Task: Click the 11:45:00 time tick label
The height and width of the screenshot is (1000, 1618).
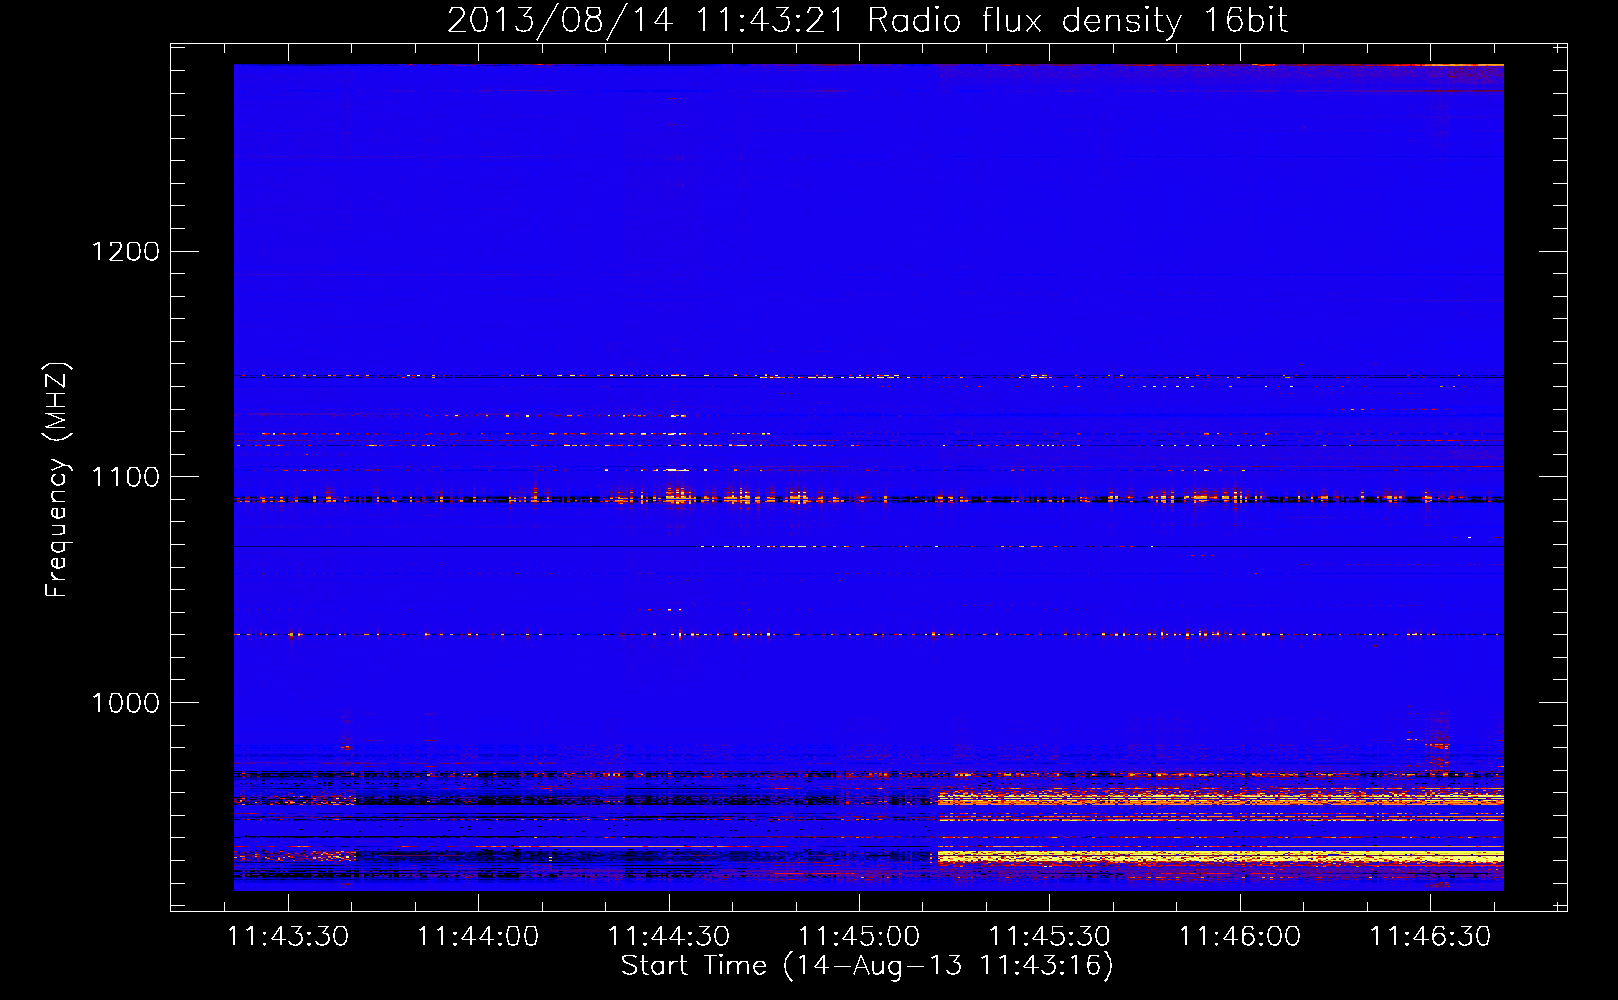Action: pos(859,937)
